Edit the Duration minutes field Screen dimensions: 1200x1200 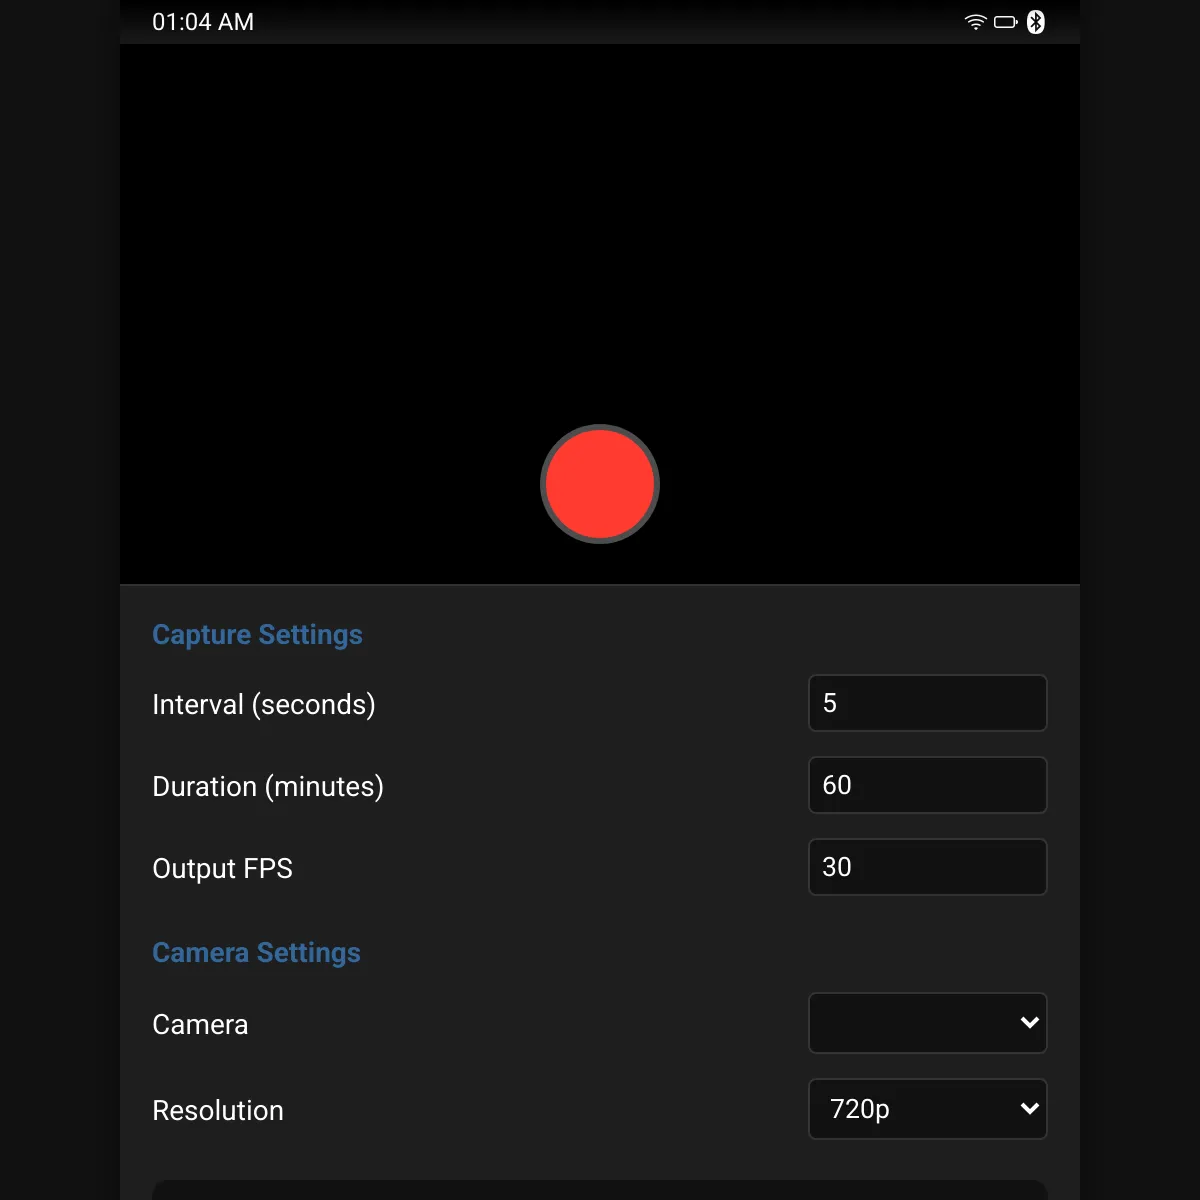[928, 785]
